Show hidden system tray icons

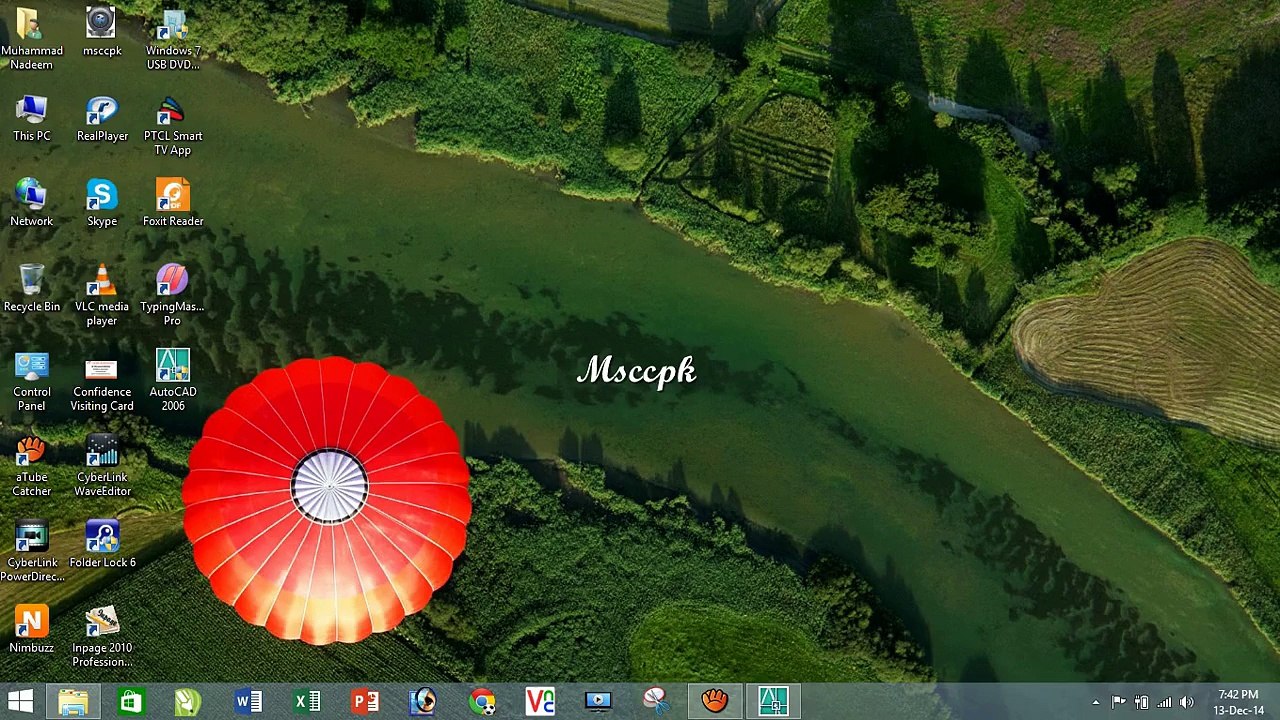click(x=1096, y=702)
